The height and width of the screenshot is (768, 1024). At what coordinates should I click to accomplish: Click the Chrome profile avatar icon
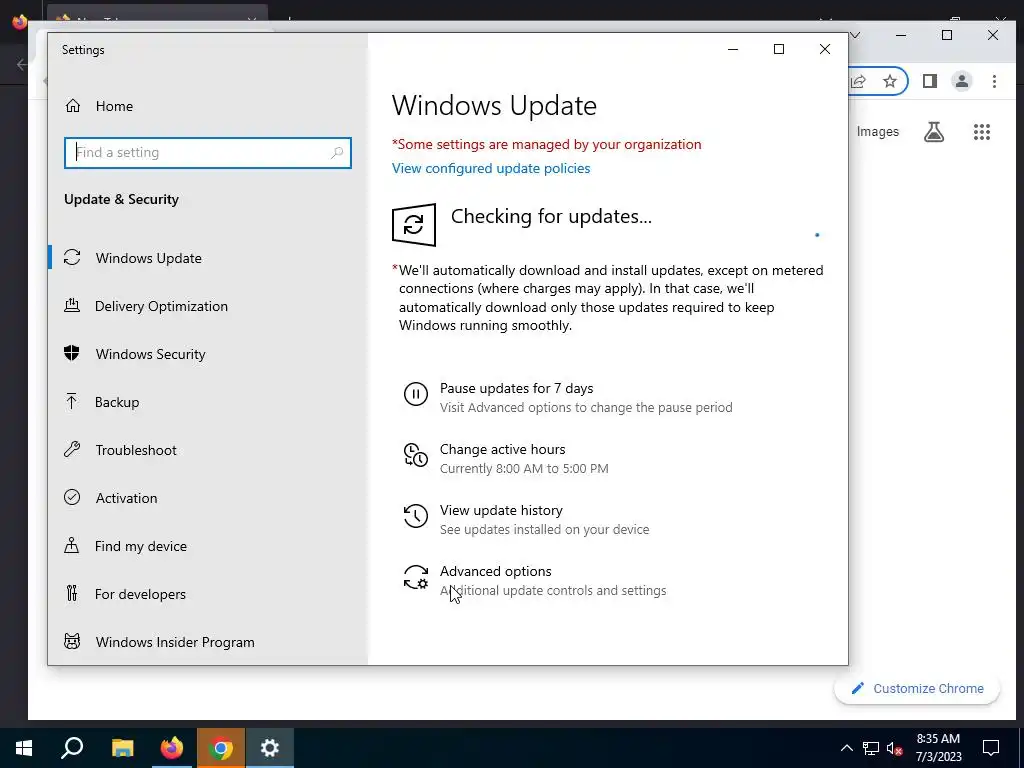962,81
